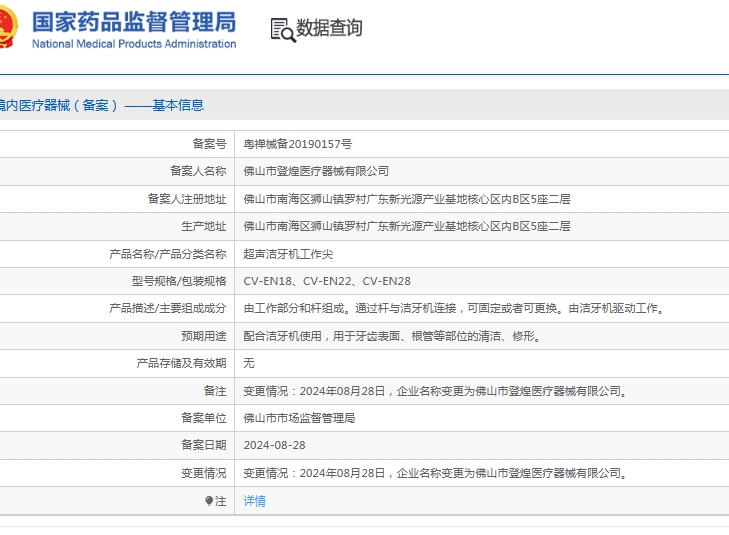
Task: Click the 备注 label
Action: point(215,391)
